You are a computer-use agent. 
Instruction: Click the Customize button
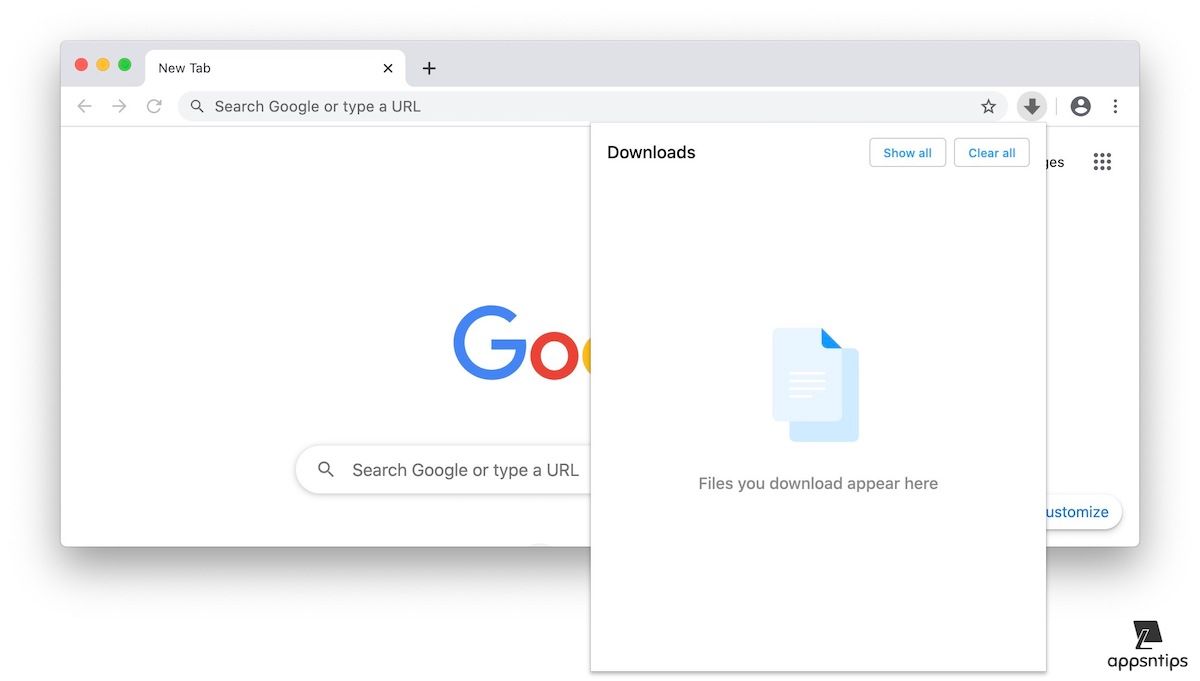[1080, 512]
